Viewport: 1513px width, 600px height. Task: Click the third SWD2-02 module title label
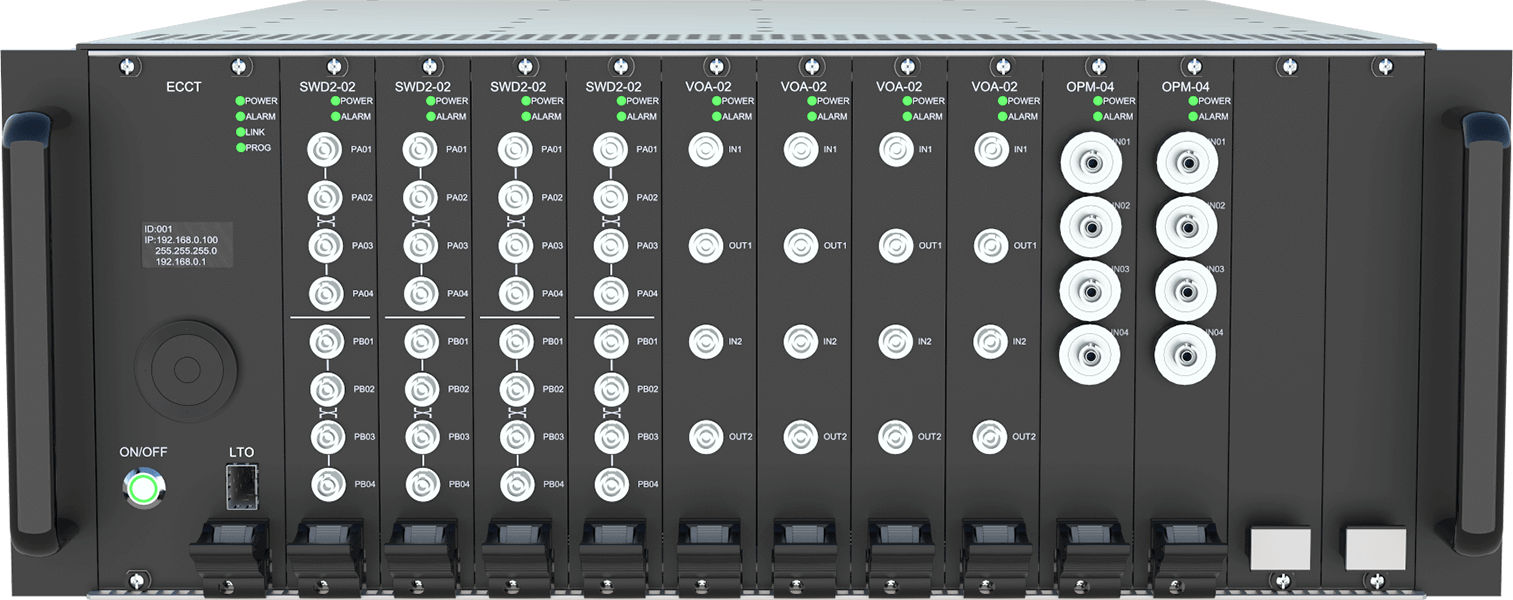pos(516,87)
